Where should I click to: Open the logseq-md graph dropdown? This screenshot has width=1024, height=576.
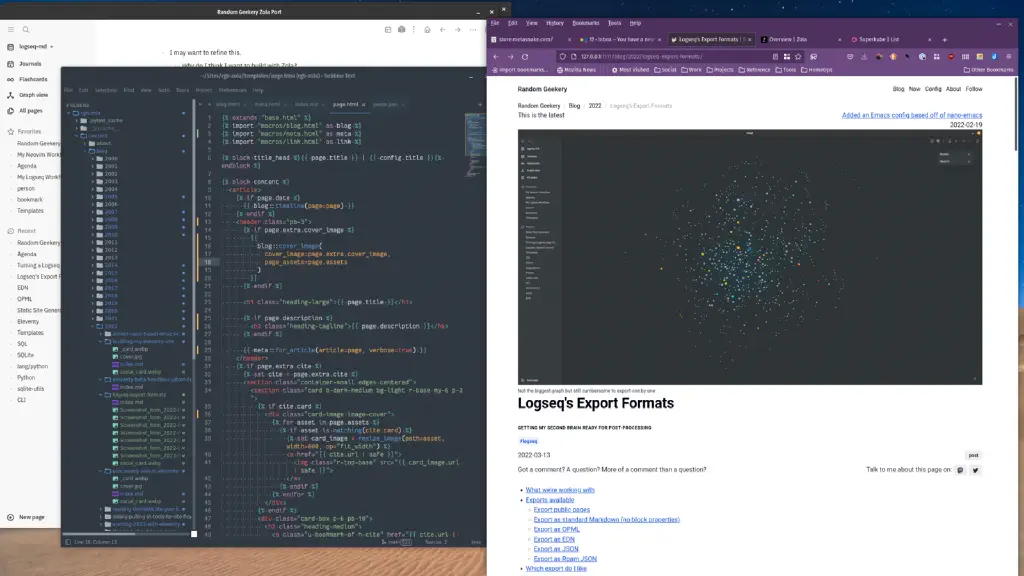pyautogui.click(x=36, y=47)
